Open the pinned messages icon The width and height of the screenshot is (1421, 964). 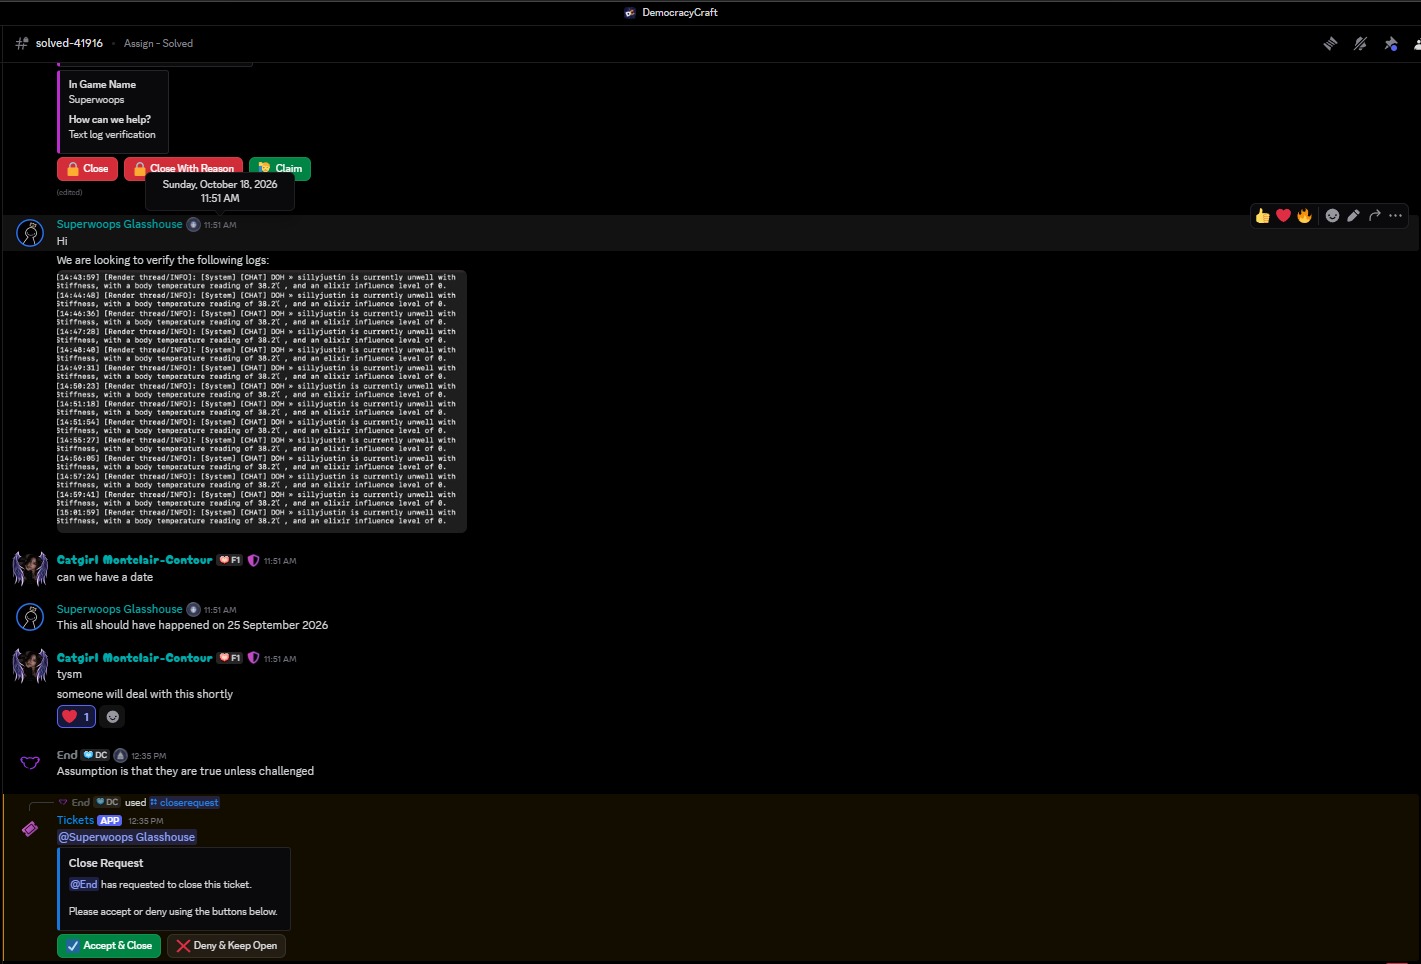[1390, 44]
